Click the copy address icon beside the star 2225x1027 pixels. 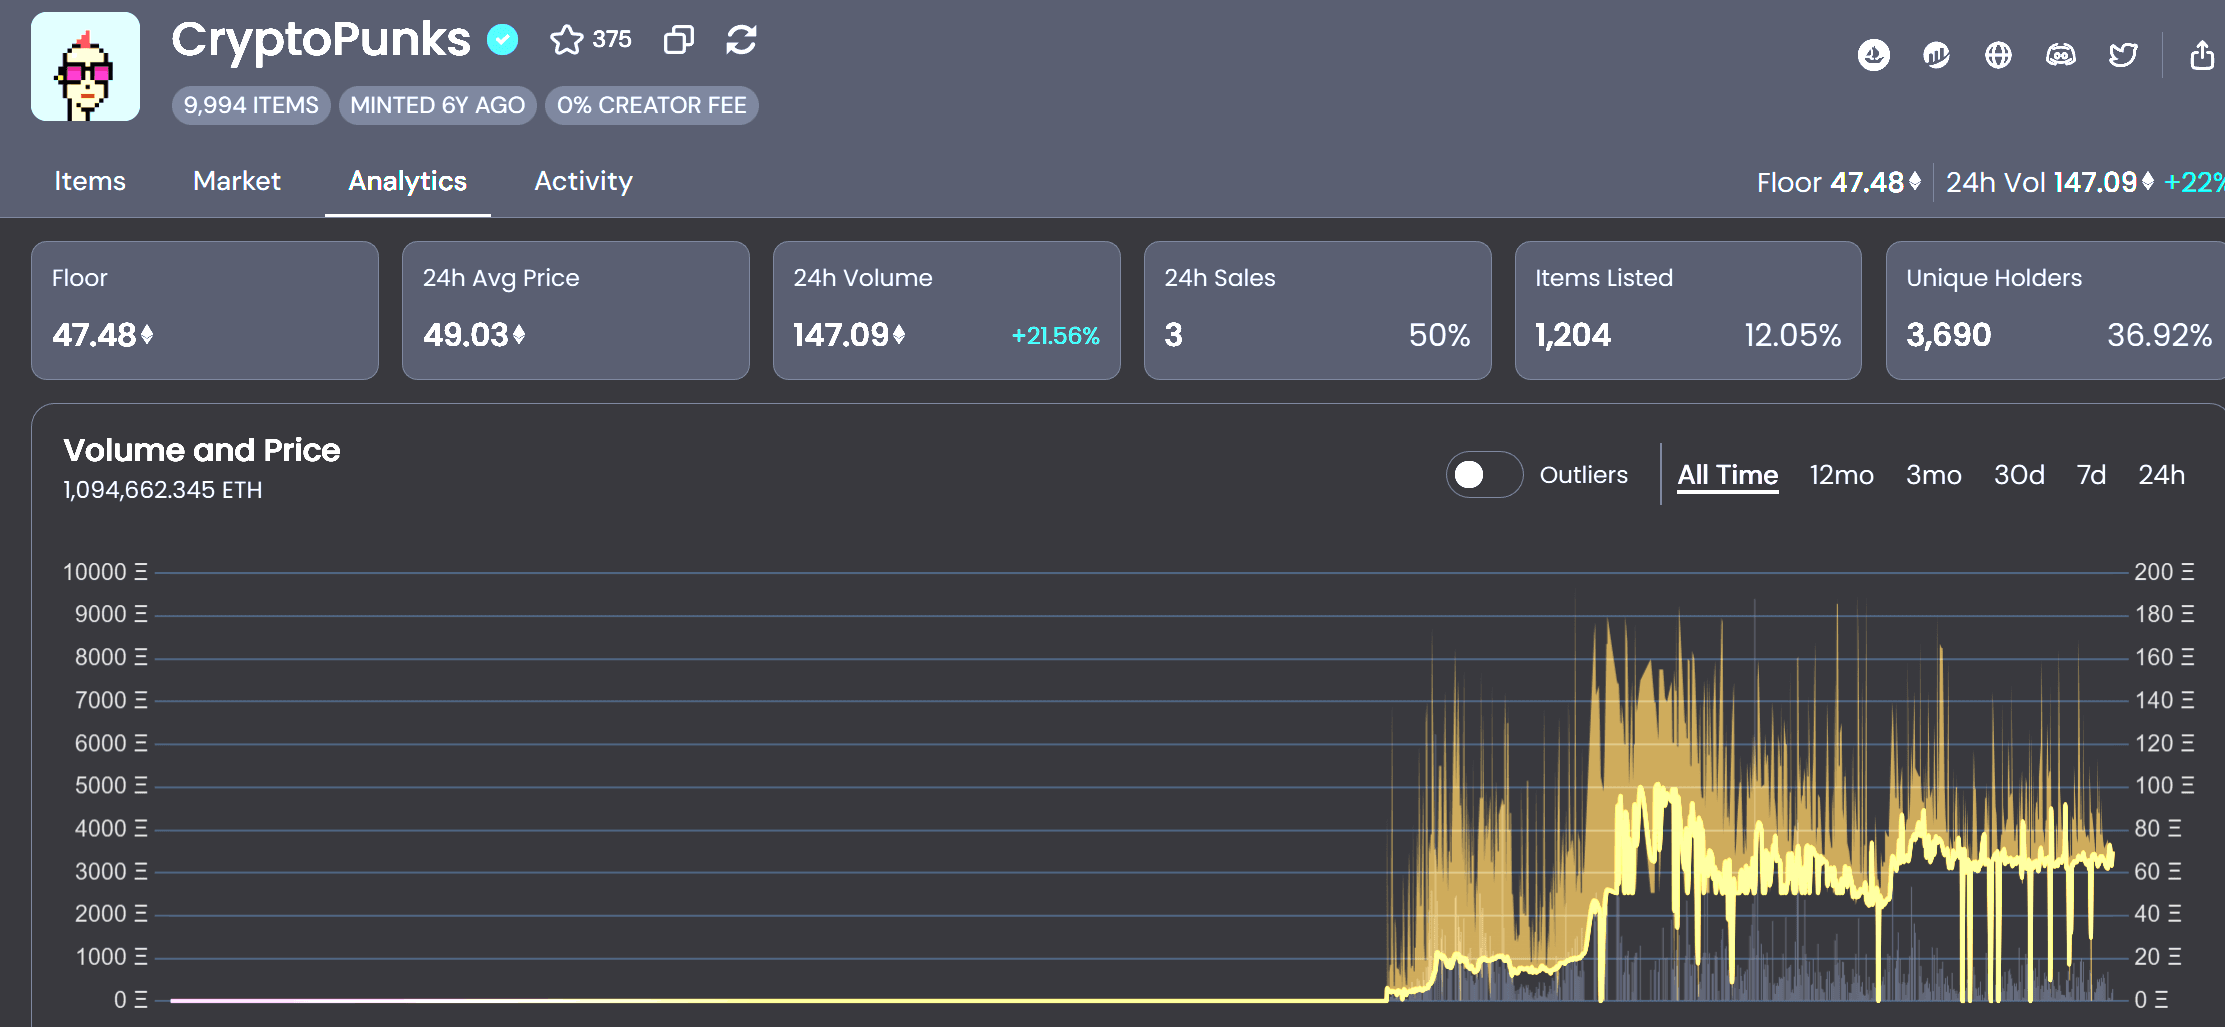pyautogui.click(x=679, y=40)
